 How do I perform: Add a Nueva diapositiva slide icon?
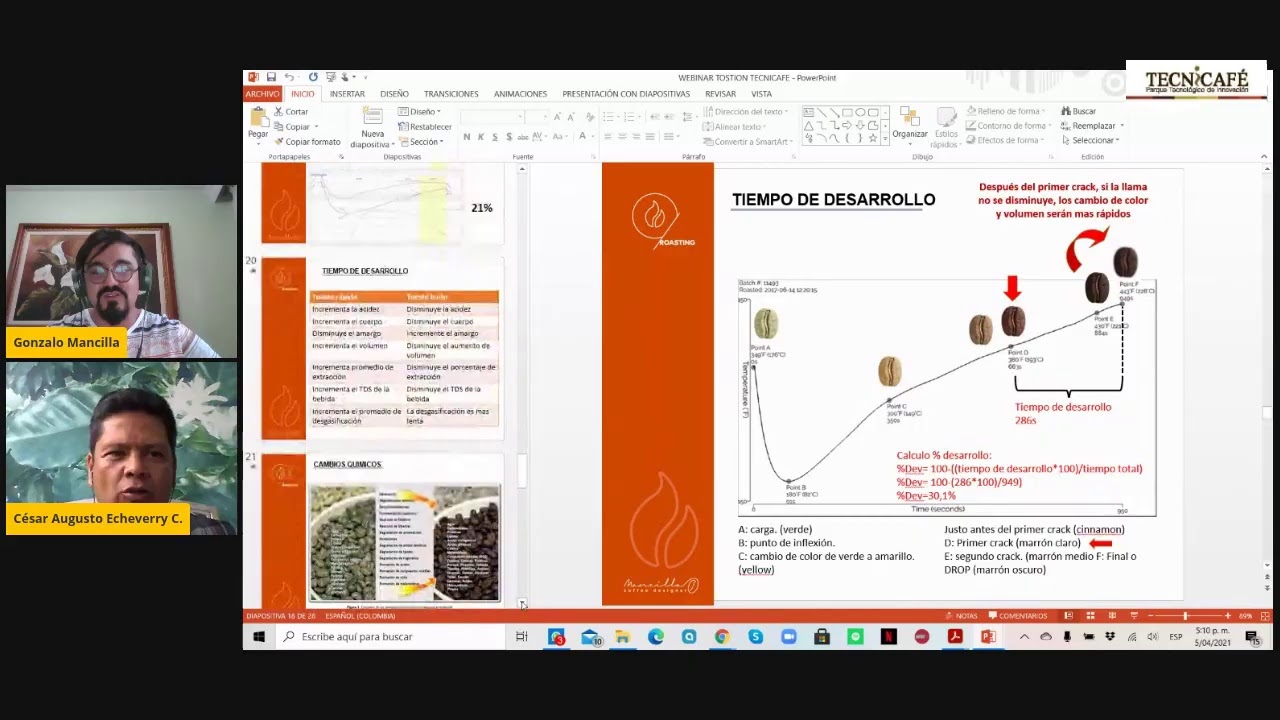pos(373,113)
